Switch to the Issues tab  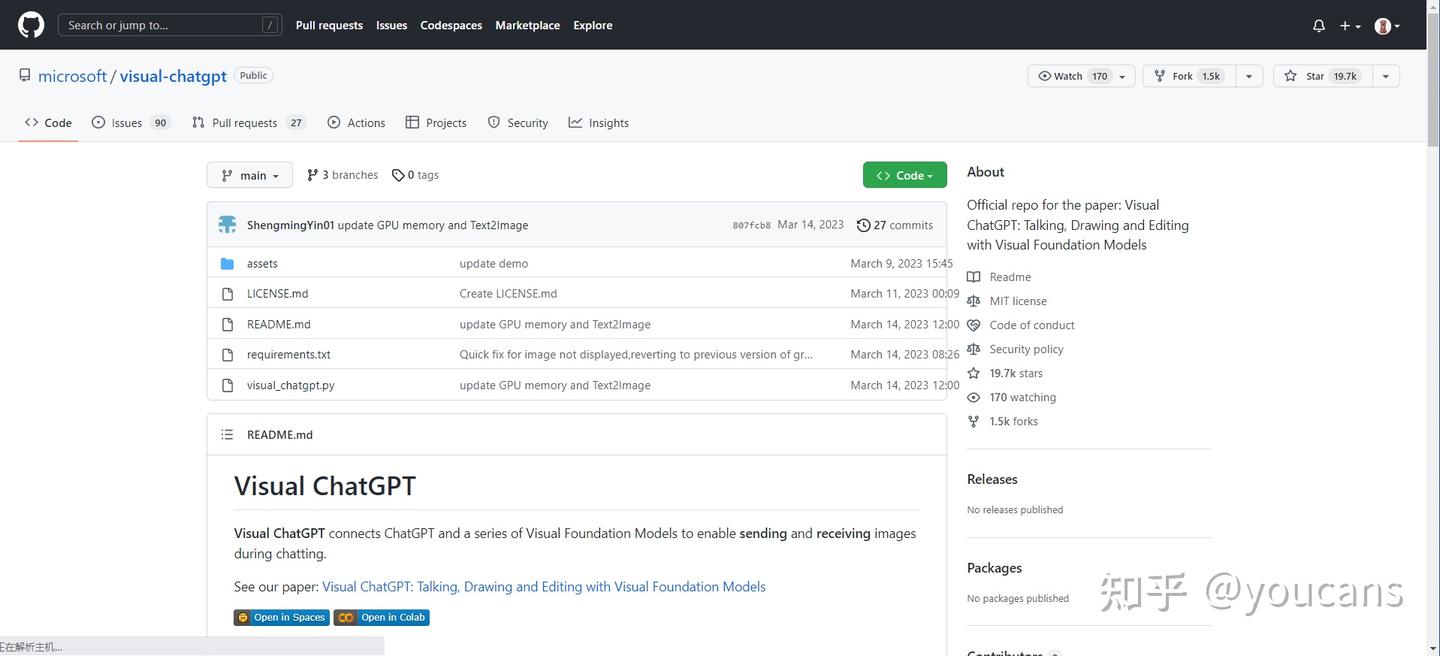tap(127, 123)
